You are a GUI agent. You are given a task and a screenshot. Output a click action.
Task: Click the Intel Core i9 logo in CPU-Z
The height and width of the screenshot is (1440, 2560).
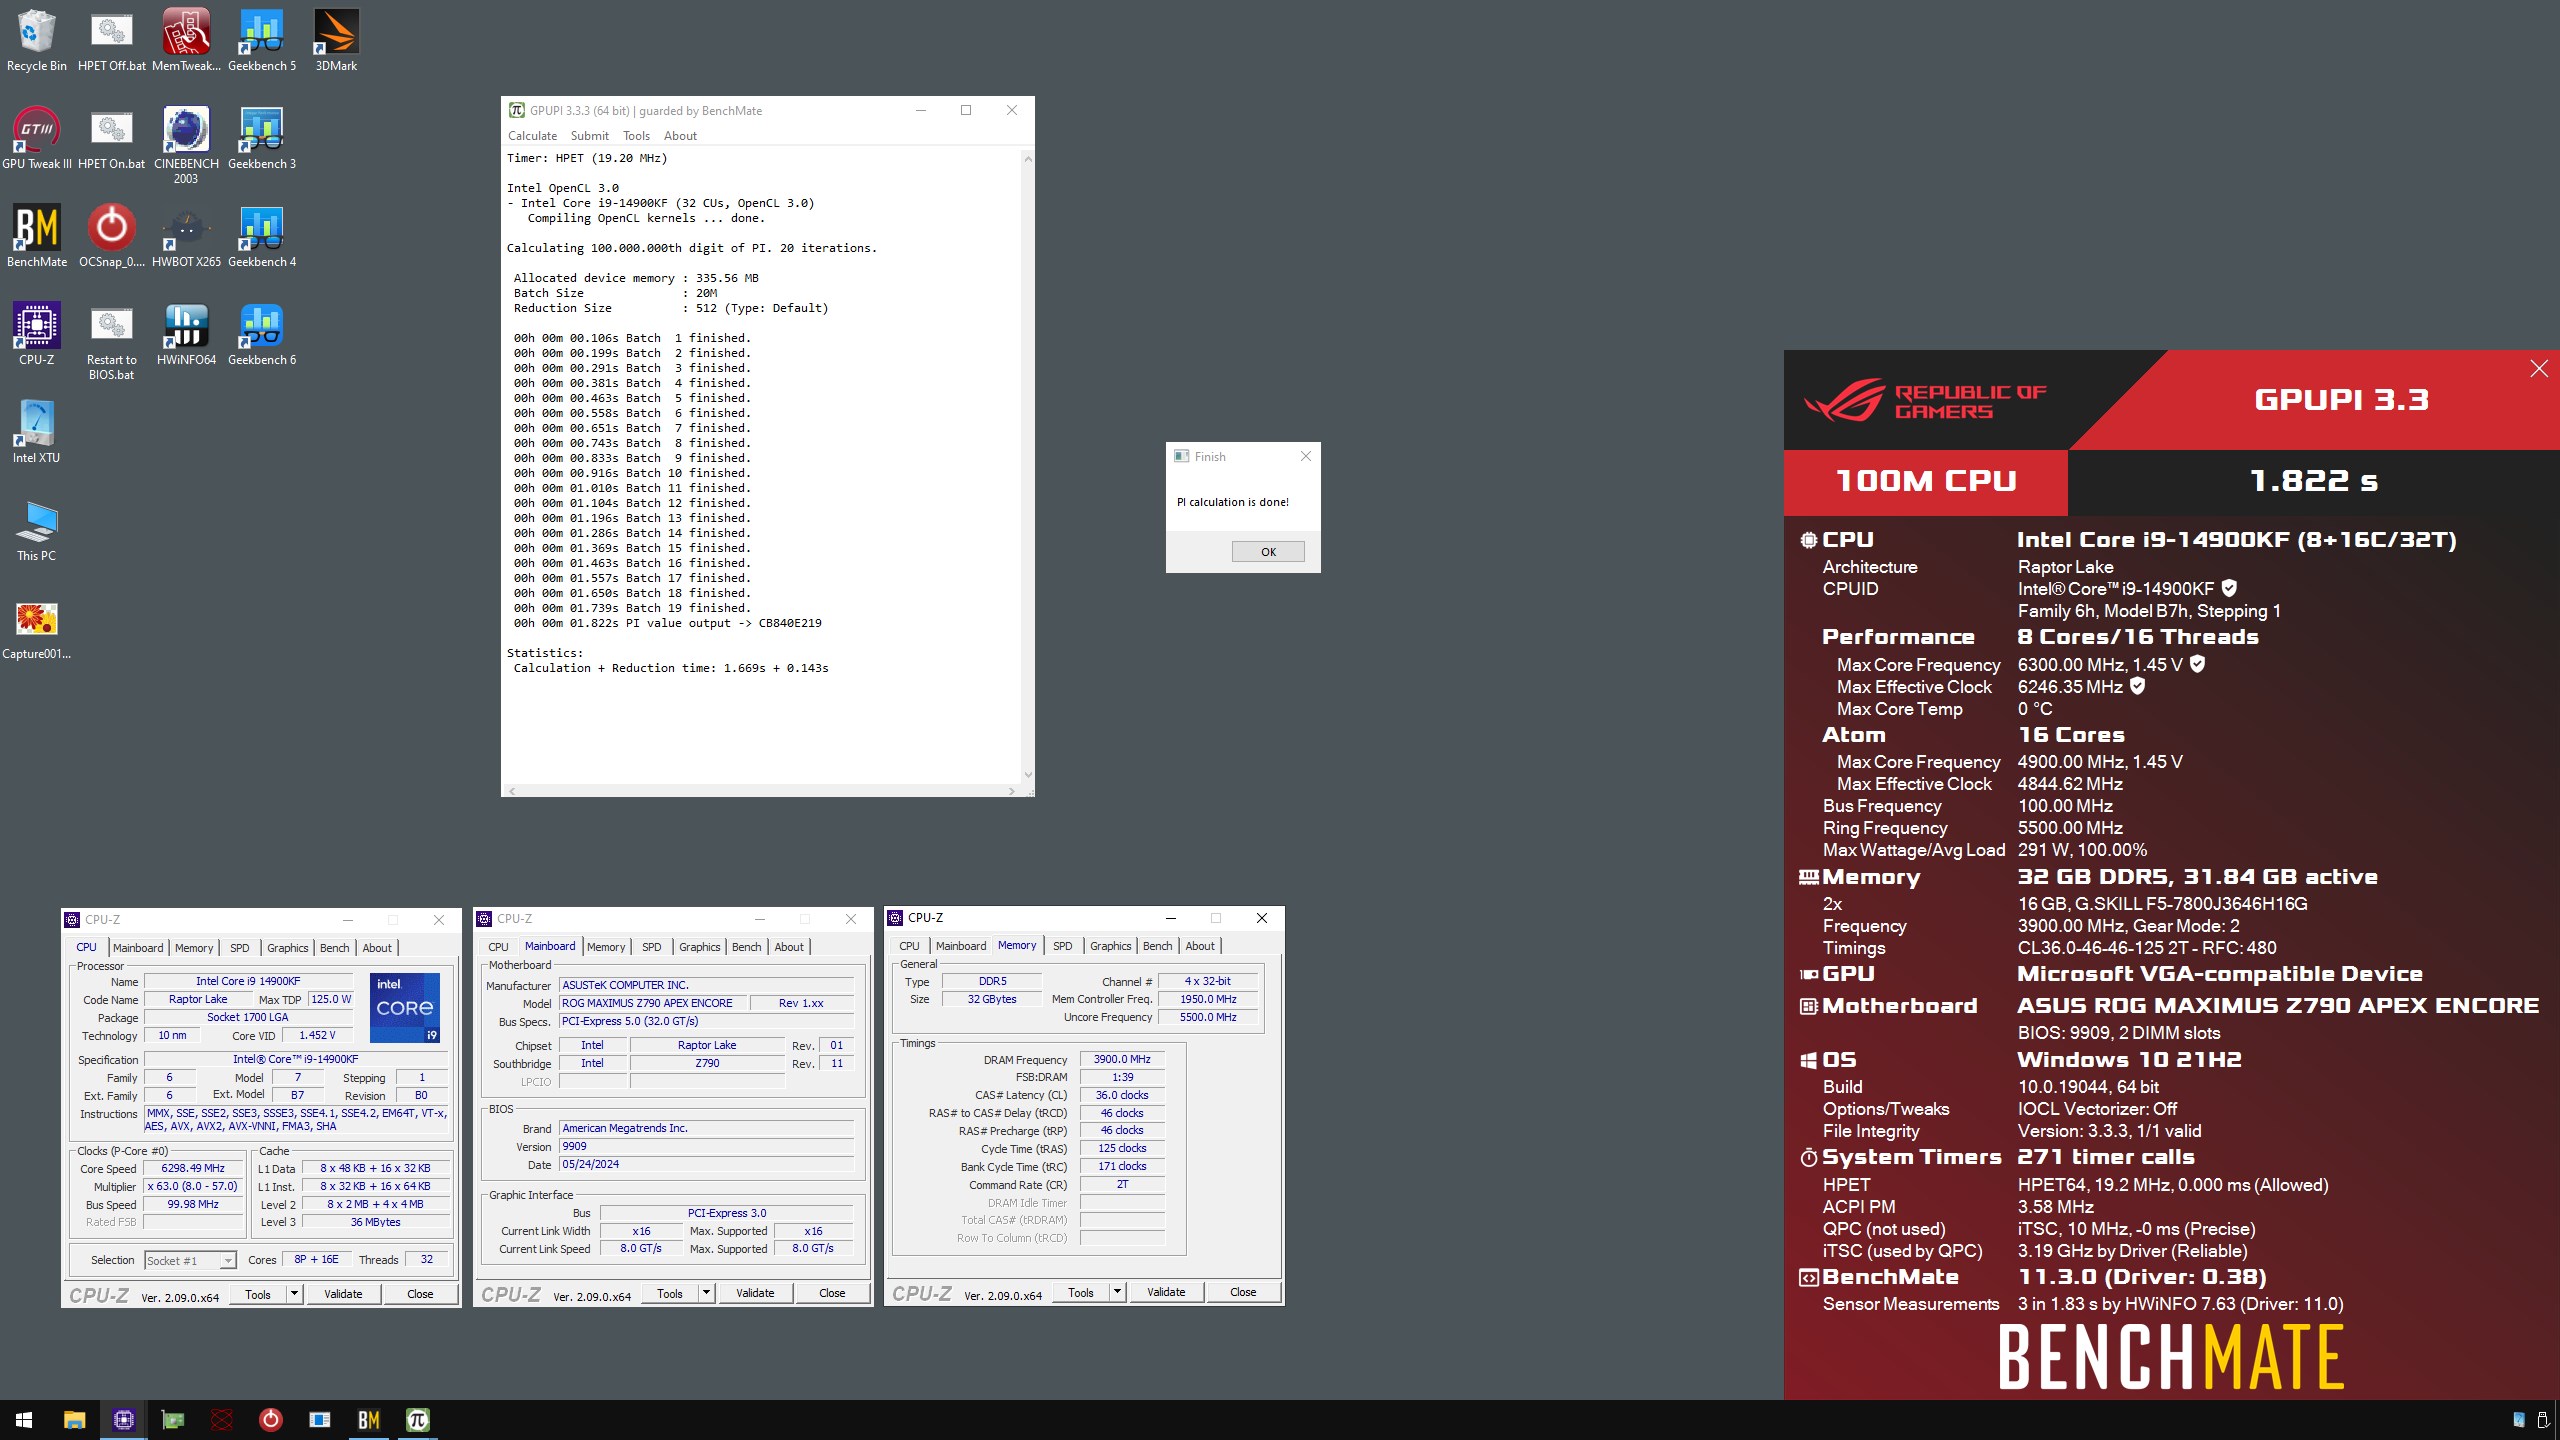(405, 1007)
